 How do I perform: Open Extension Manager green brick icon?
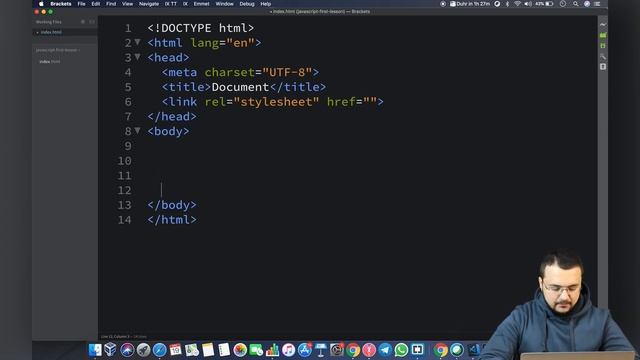pyautogui.click(x=603, y=36)
